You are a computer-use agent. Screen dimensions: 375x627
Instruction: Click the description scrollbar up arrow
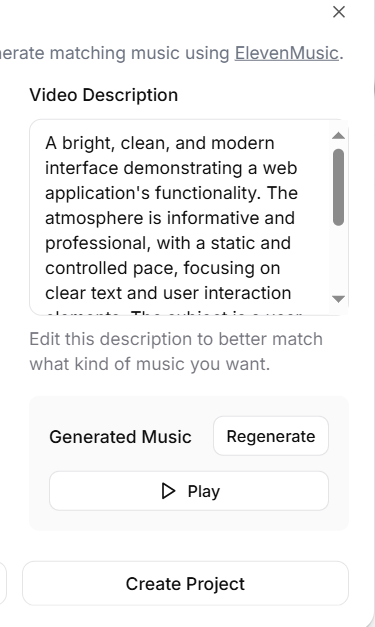click(x=339, y=136)
